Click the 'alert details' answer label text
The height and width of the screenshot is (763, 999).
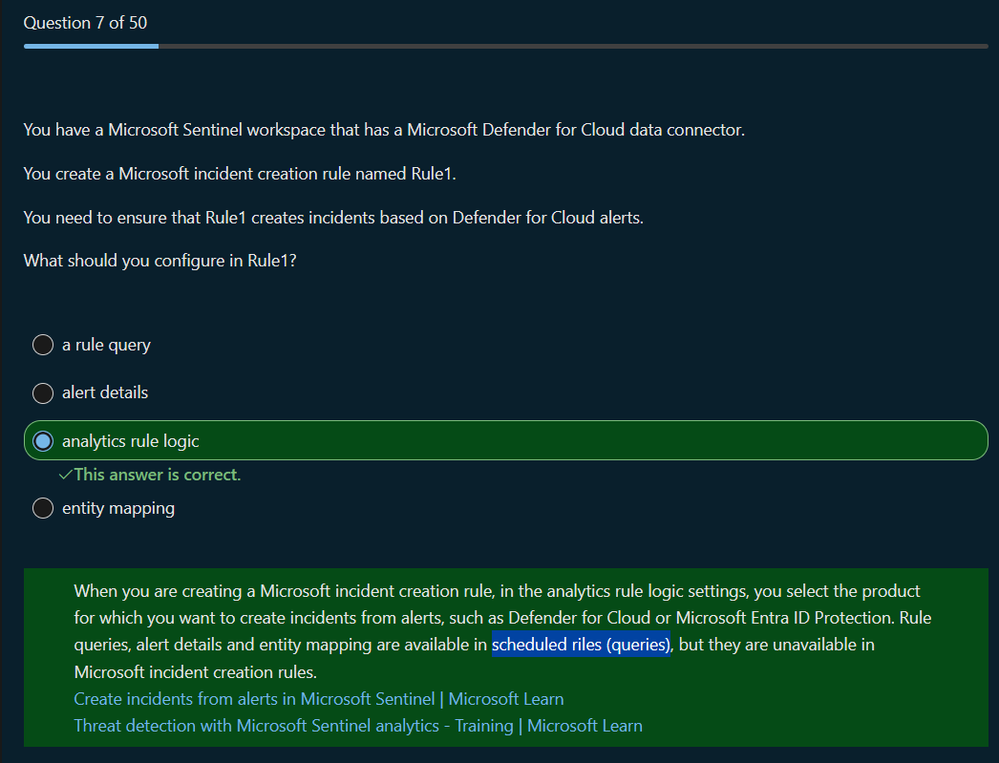pos(105,393)
